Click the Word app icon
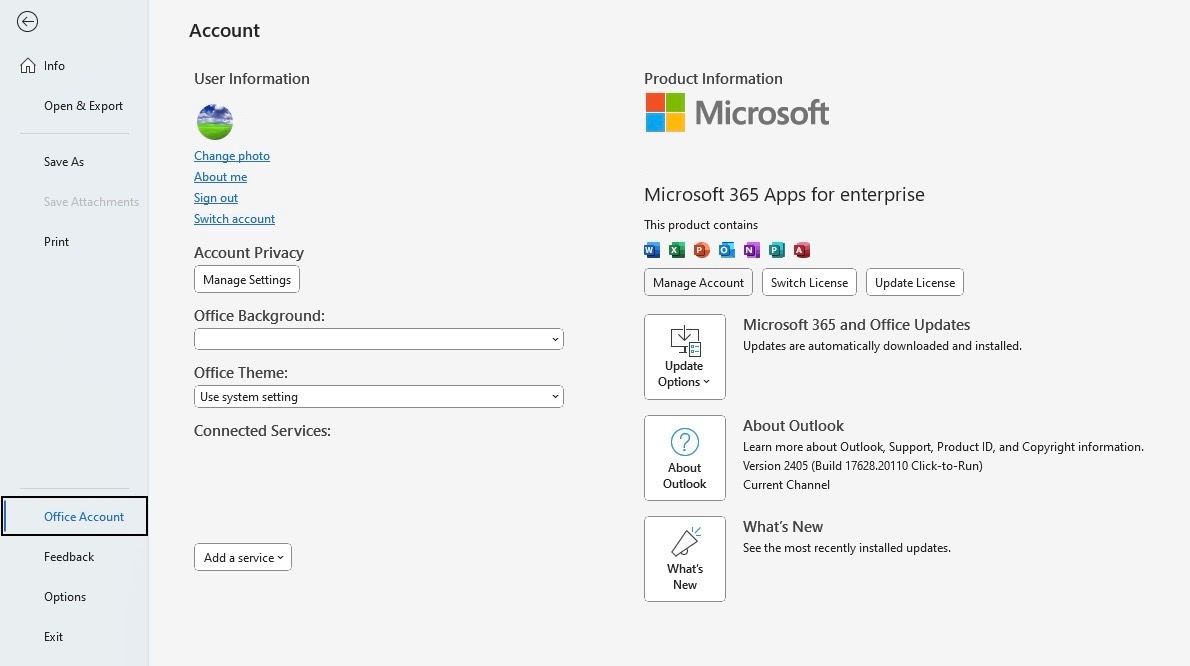Viewport: 1190px width, 666px height. click(x=652, y=250)
